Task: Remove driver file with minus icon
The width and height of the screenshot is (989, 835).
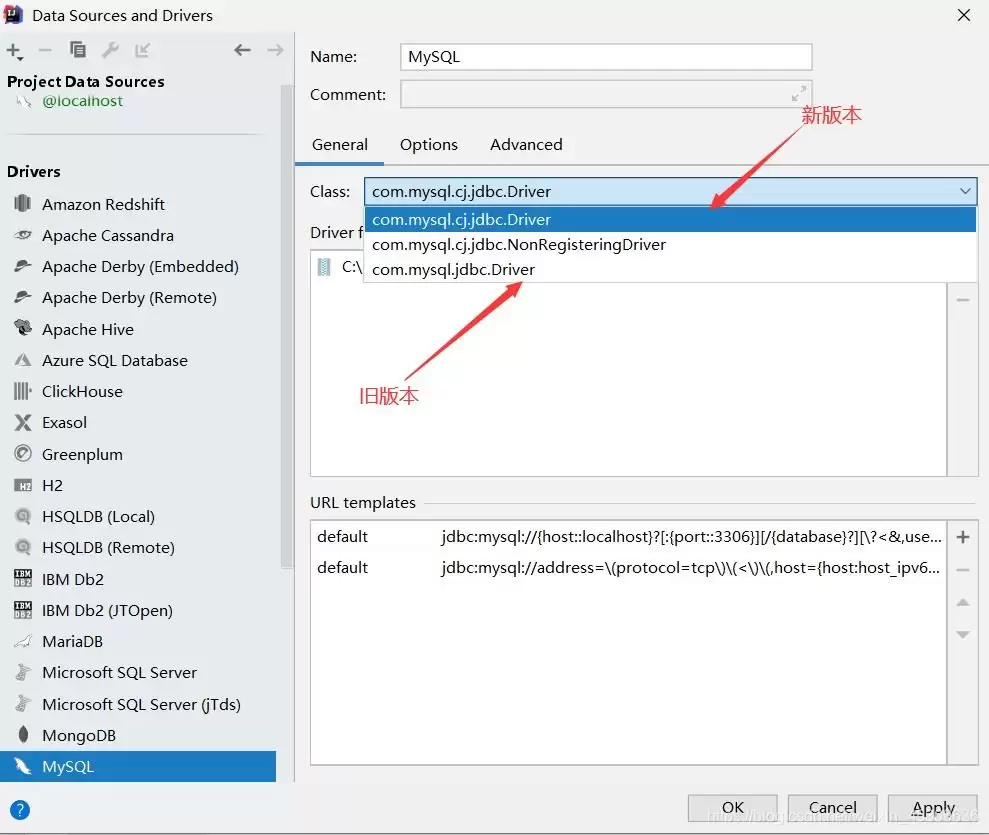Action: (x=963, y=300)
